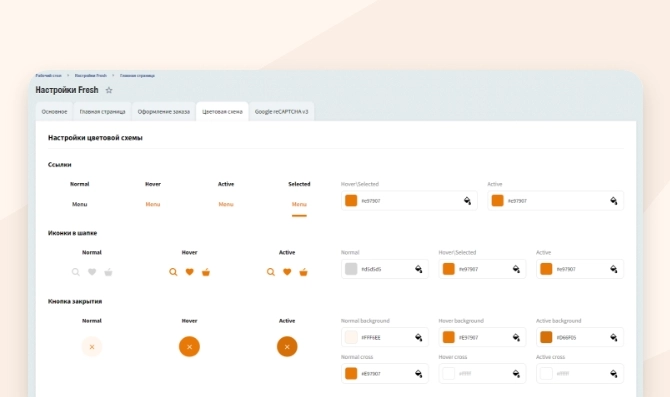Click the Hover Menu link preview
The height and width of the screenshot is (397, 670).
click(153, 204)
